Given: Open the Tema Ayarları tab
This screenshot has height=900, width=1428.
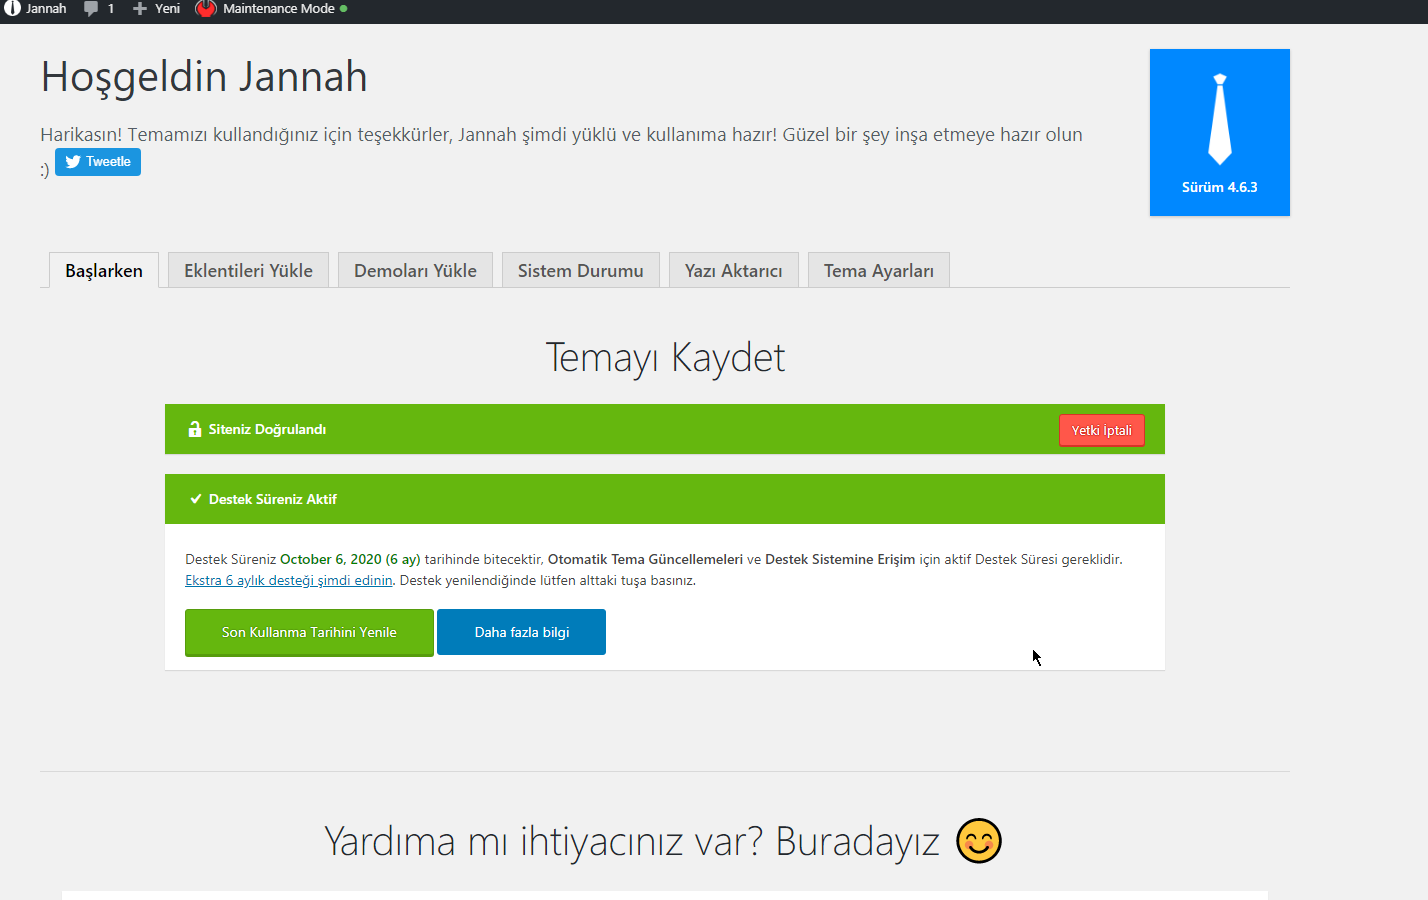Looking at the screenshot, I should [x=878, y=271].
